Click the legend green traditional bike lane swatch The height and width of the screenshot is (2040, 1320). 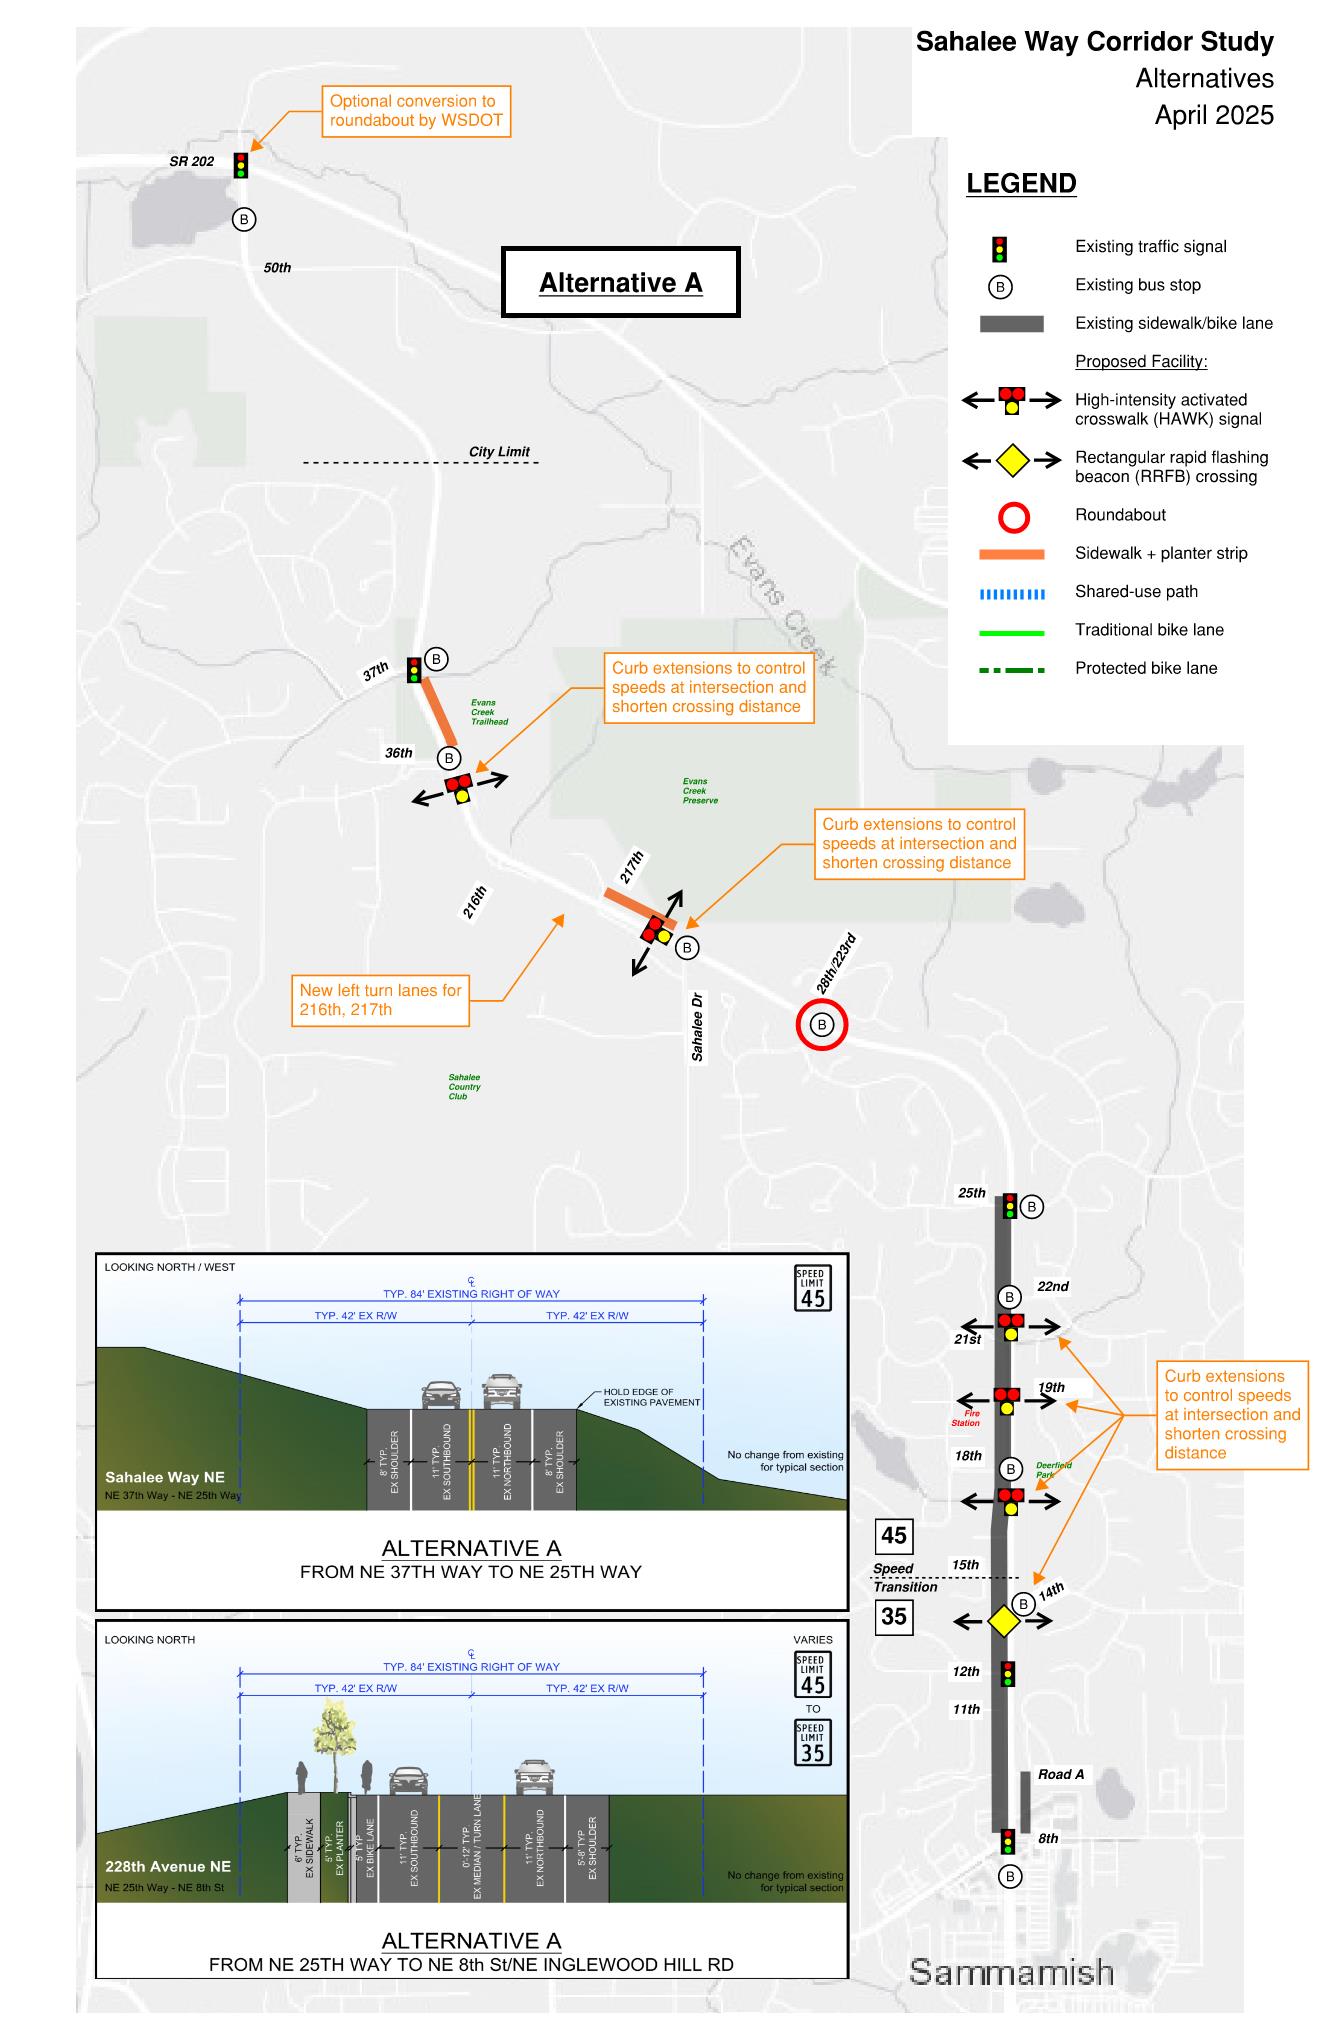[1012, 633]
